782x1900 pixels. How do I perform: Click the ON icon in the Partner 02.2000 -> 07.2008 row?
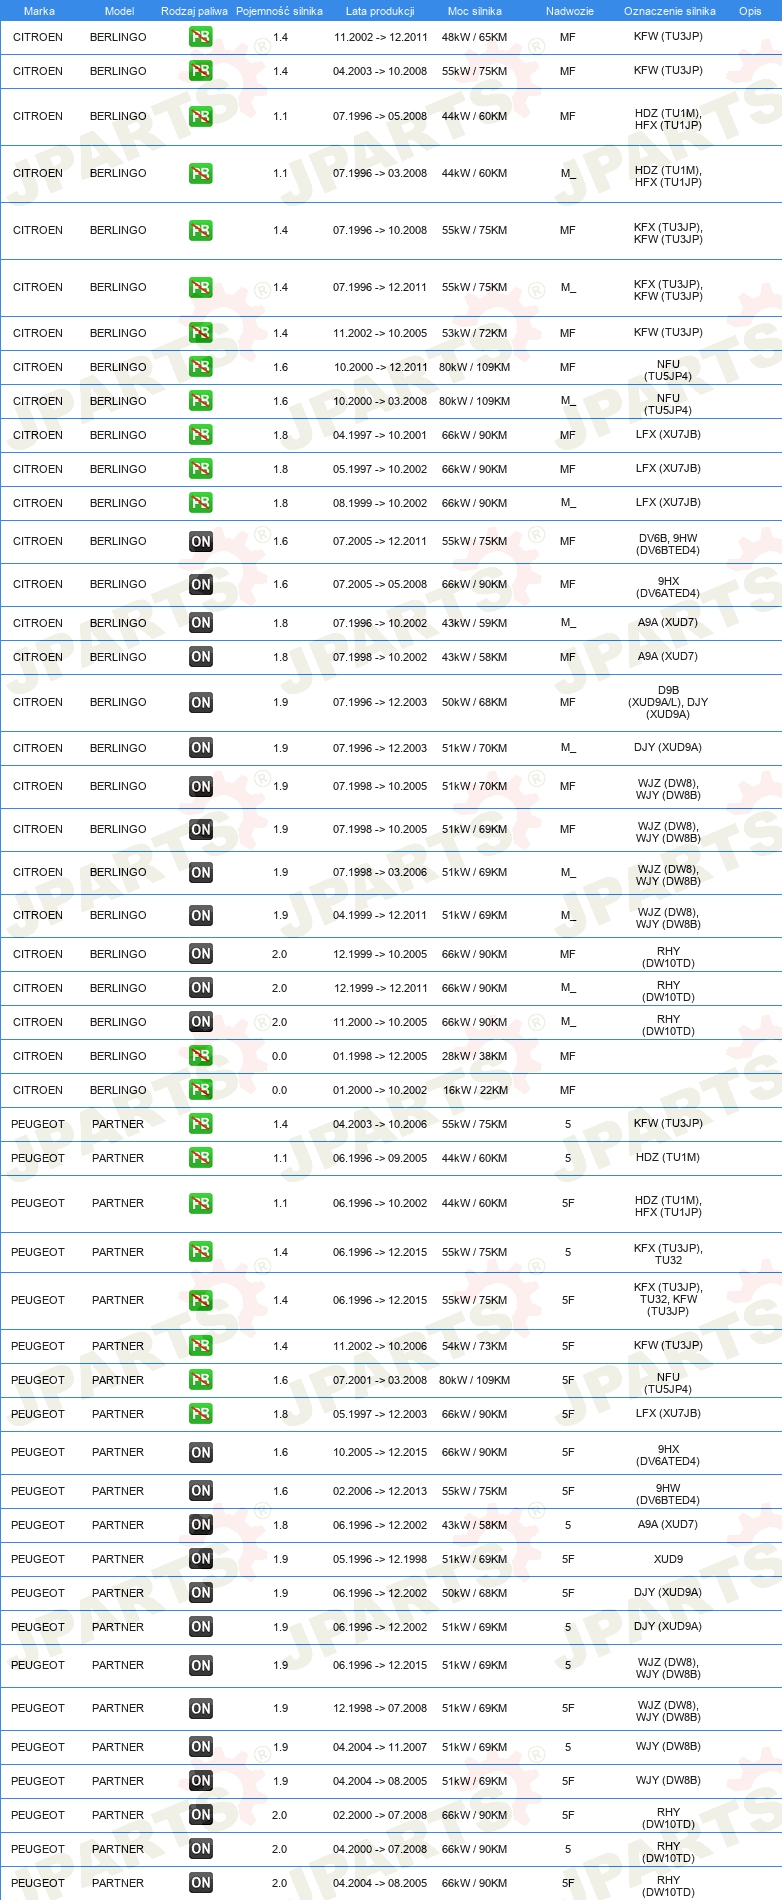point(201,1815)
